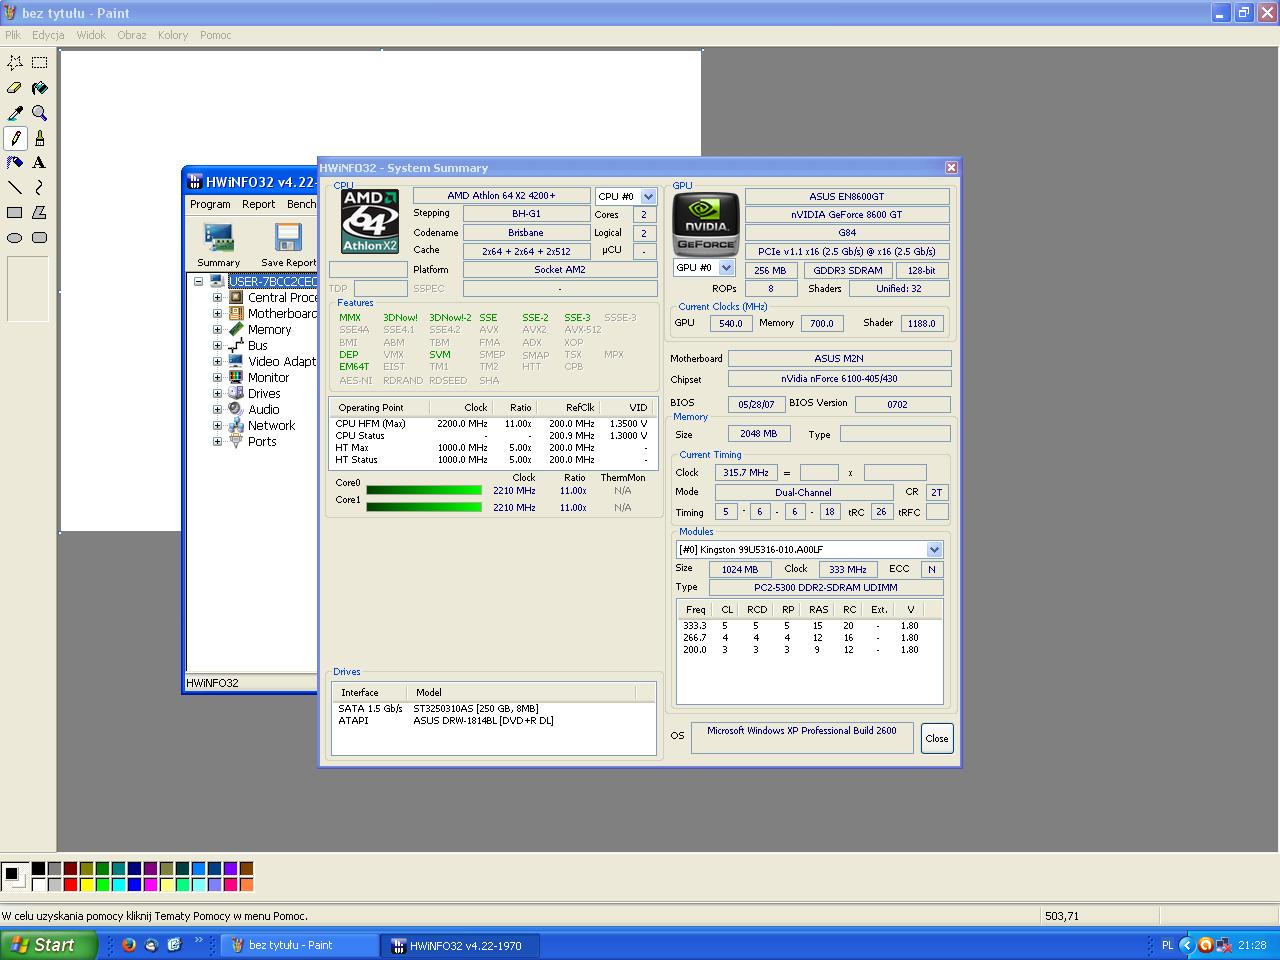The height and width of the screenshot is (960, 1280).
Task: Click the system clock showing 21:28
Action: pyautogui.click(x=1252, y=945)
